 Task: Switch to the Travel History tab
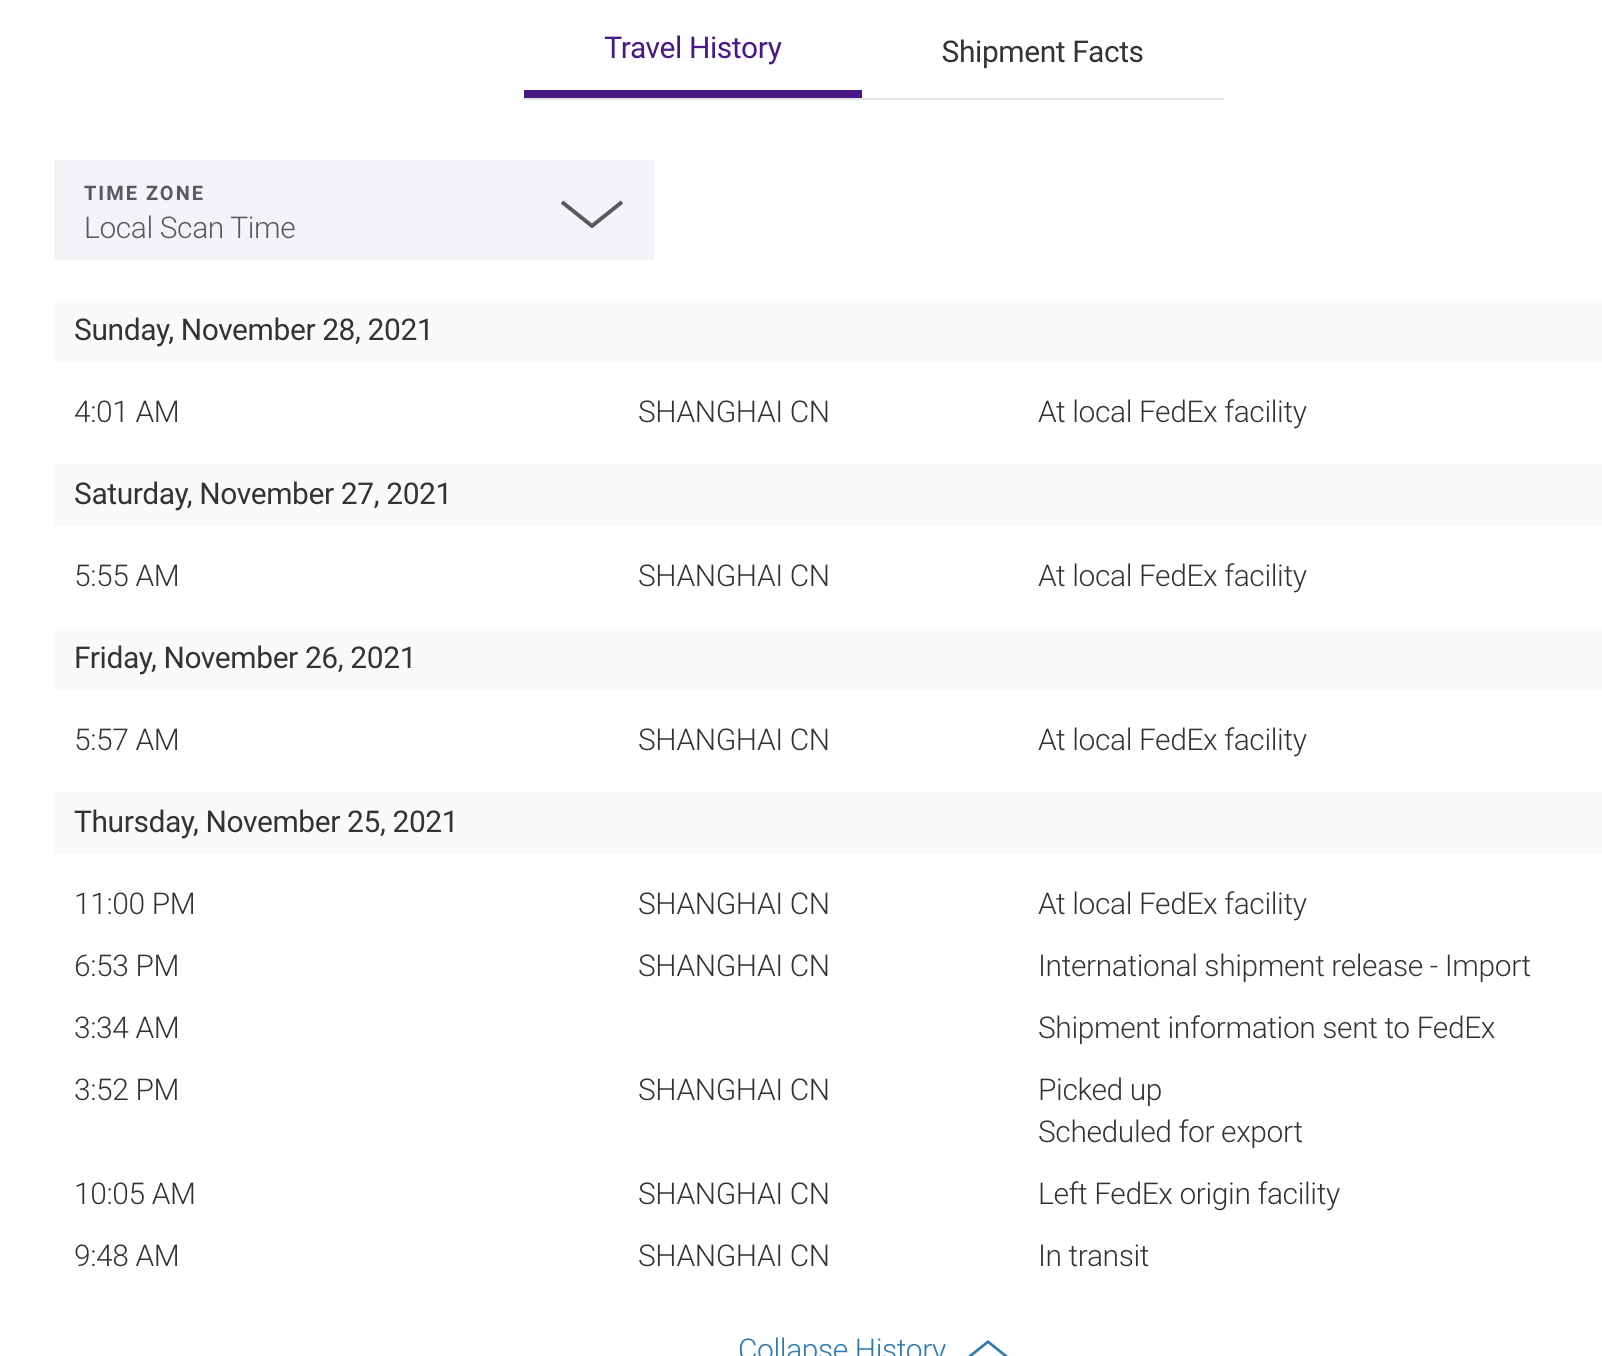(692, 49)
